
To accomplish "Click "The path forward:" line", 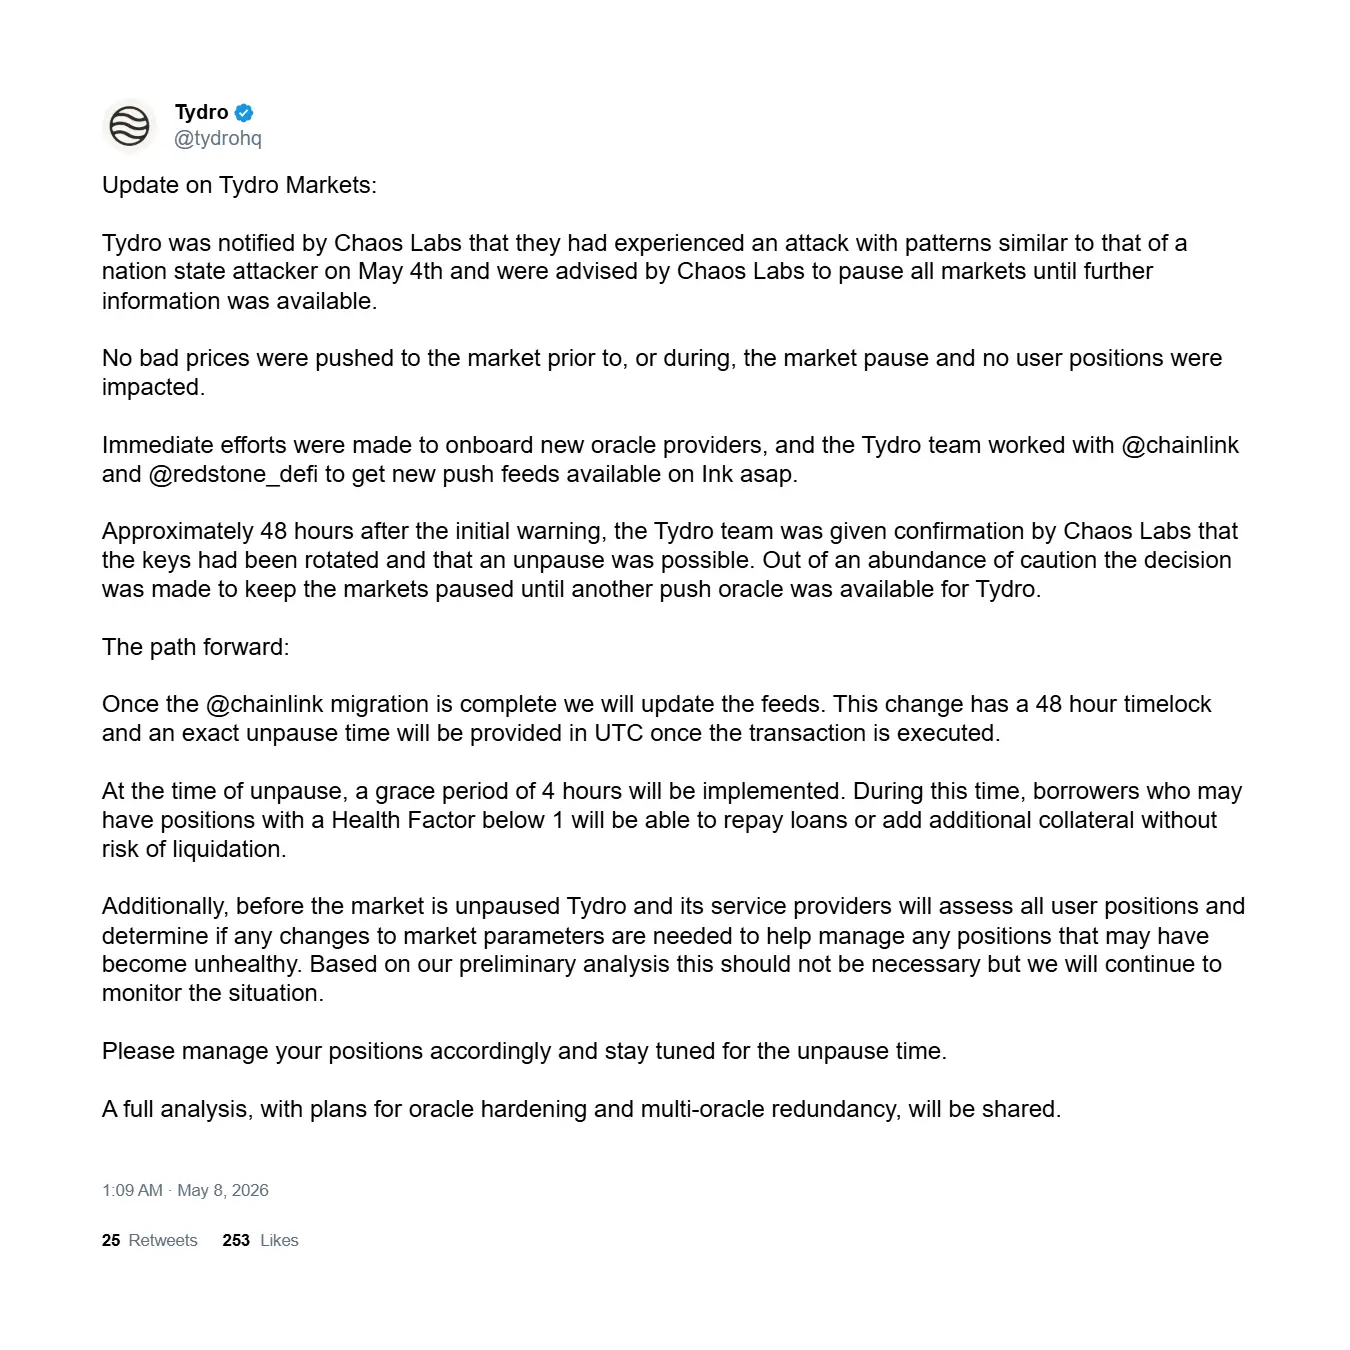I will coord(196,647).
